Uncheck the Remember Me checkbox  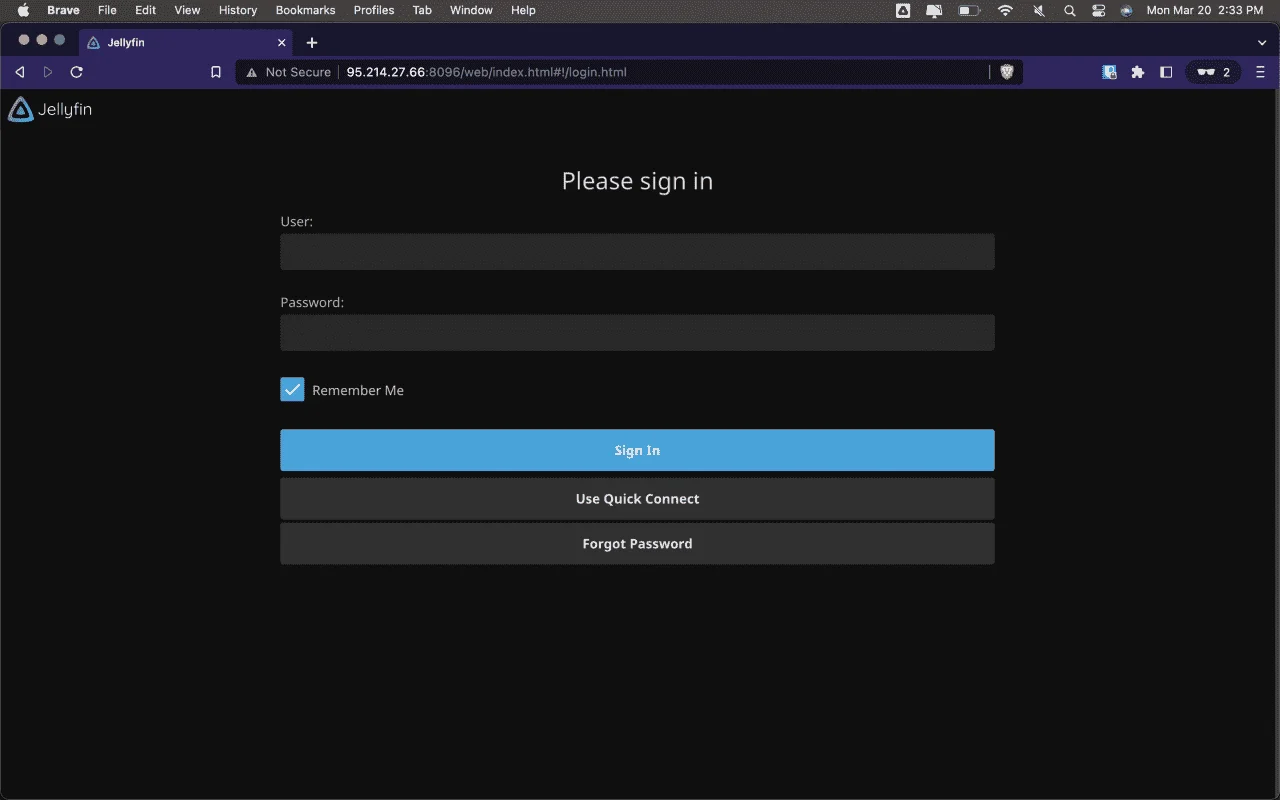coord(292,390)
